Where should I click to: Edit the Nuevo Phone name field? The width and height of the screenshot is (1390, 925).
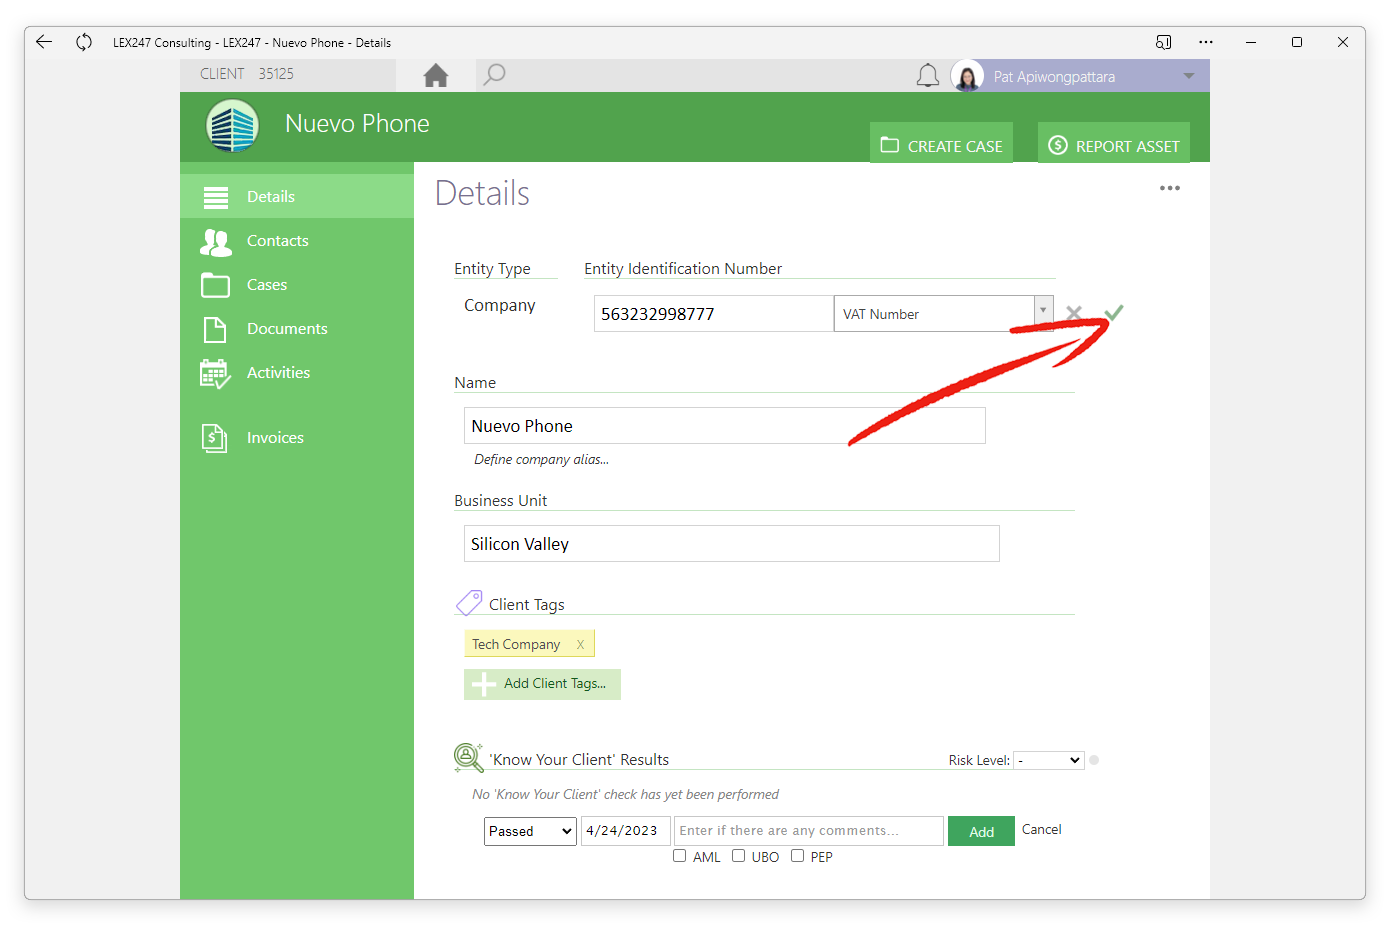(x=725, y=426)
